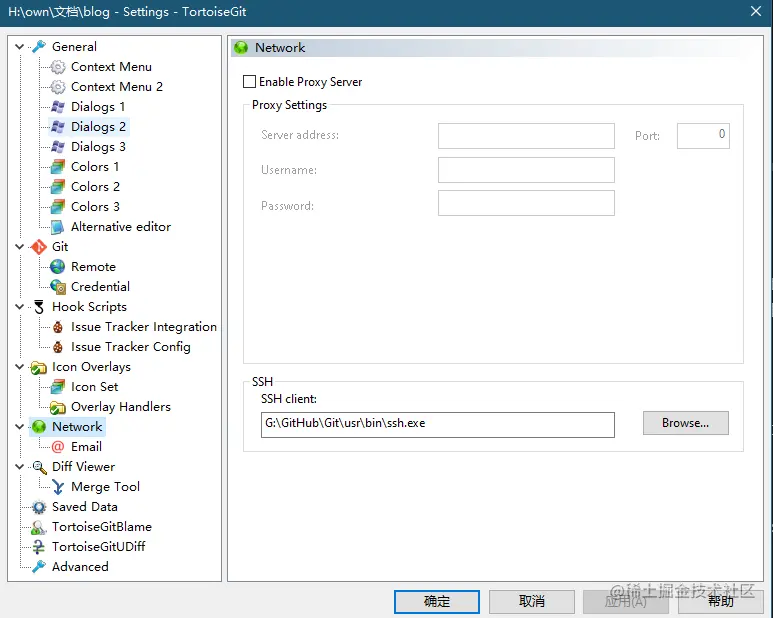Cancel with the 取消 button
Screen dimensions: 773x618
532,601
